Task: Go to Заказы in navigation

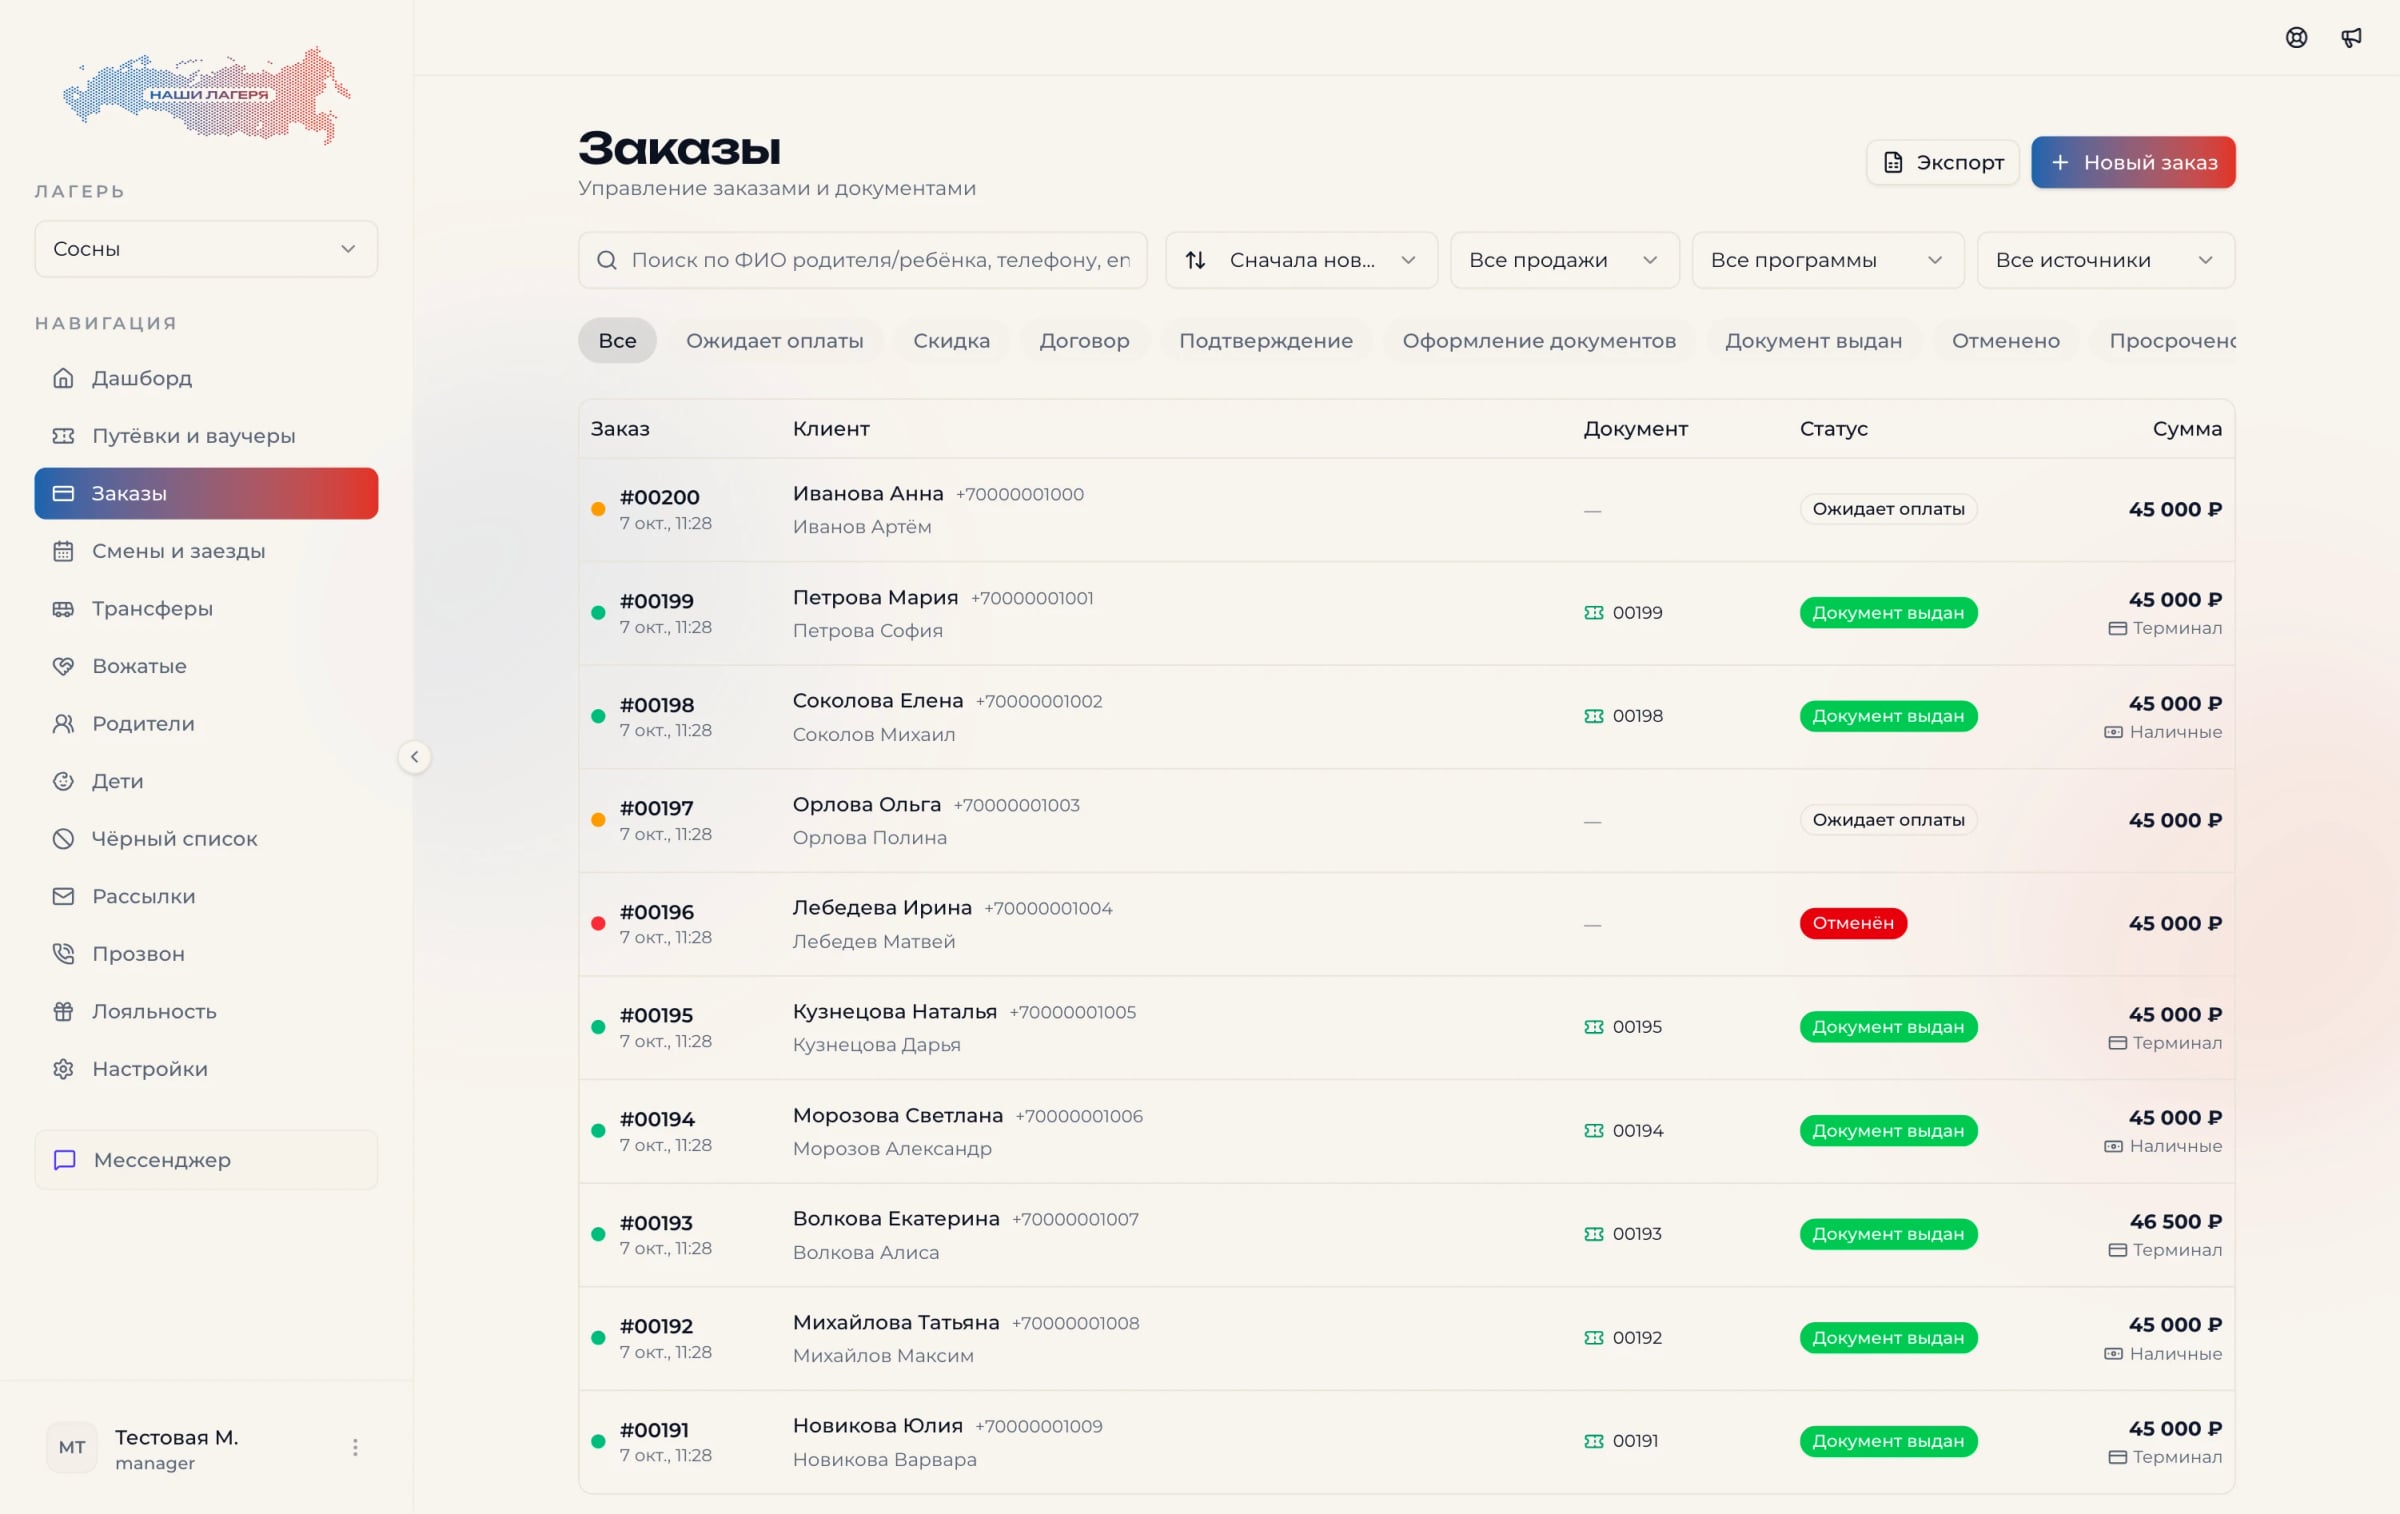Action: pyautogui.click(x=206, y=493)
